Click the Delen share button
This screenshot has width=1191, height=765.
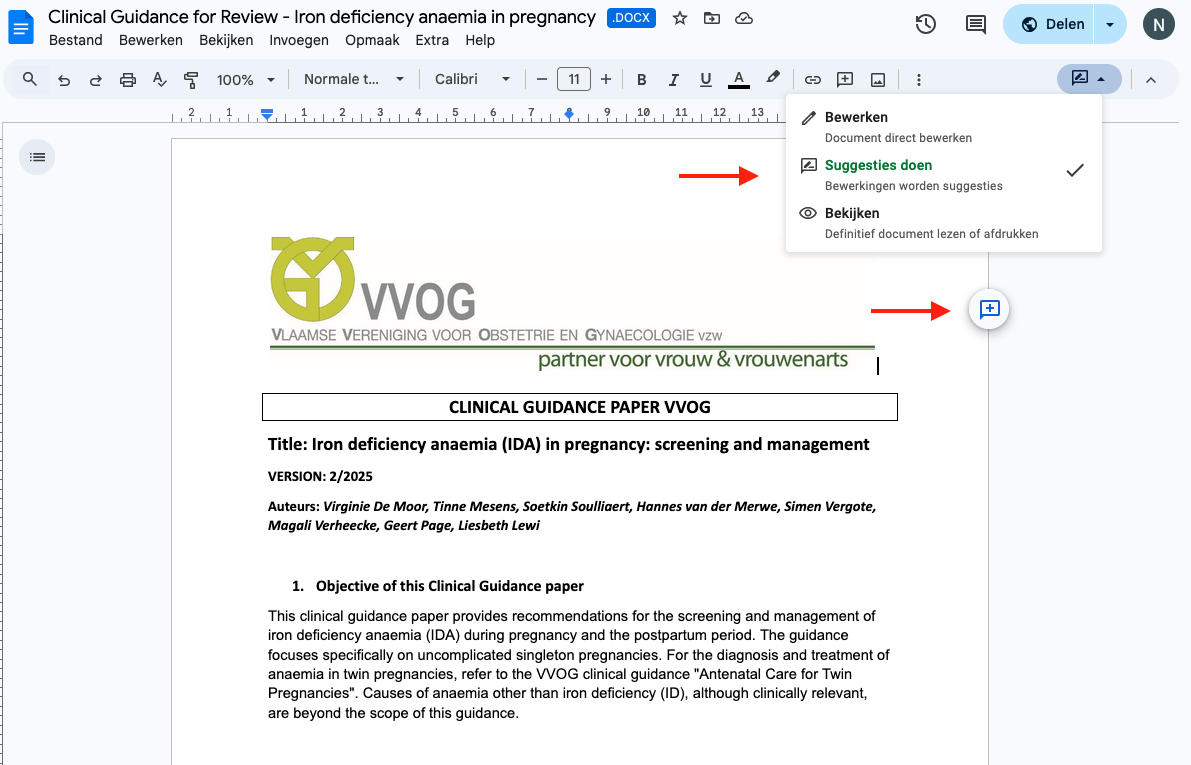click(x=1049, y=24)
